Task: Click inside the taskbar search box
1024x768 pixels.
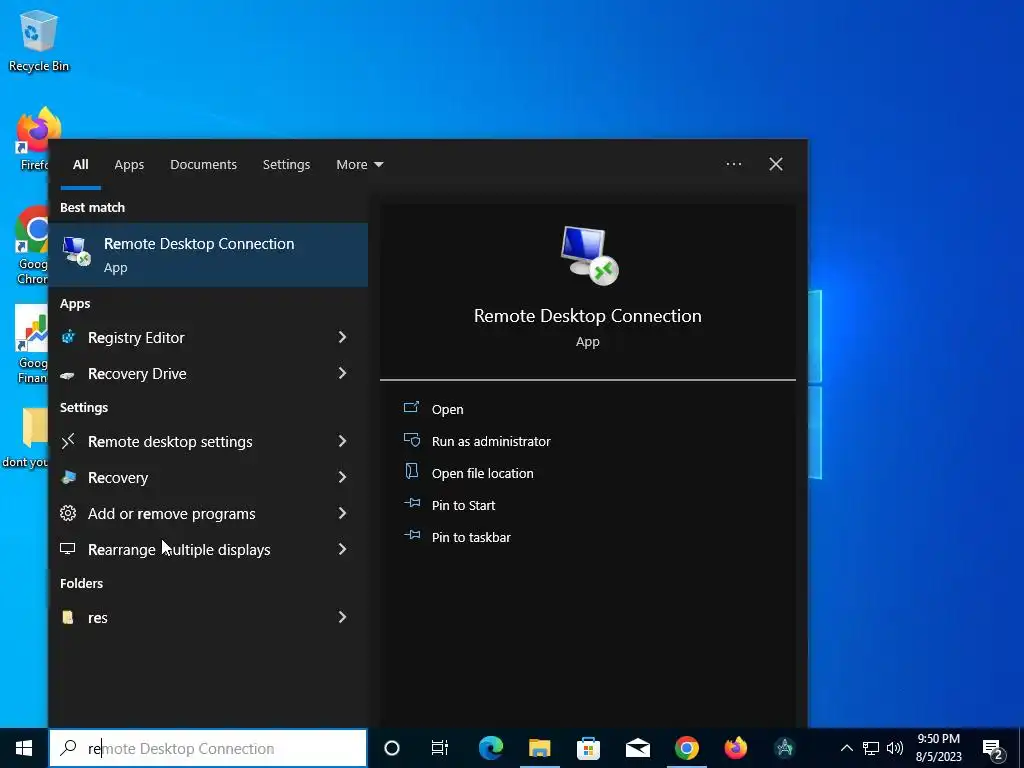Action: click(x=208, y=748)
